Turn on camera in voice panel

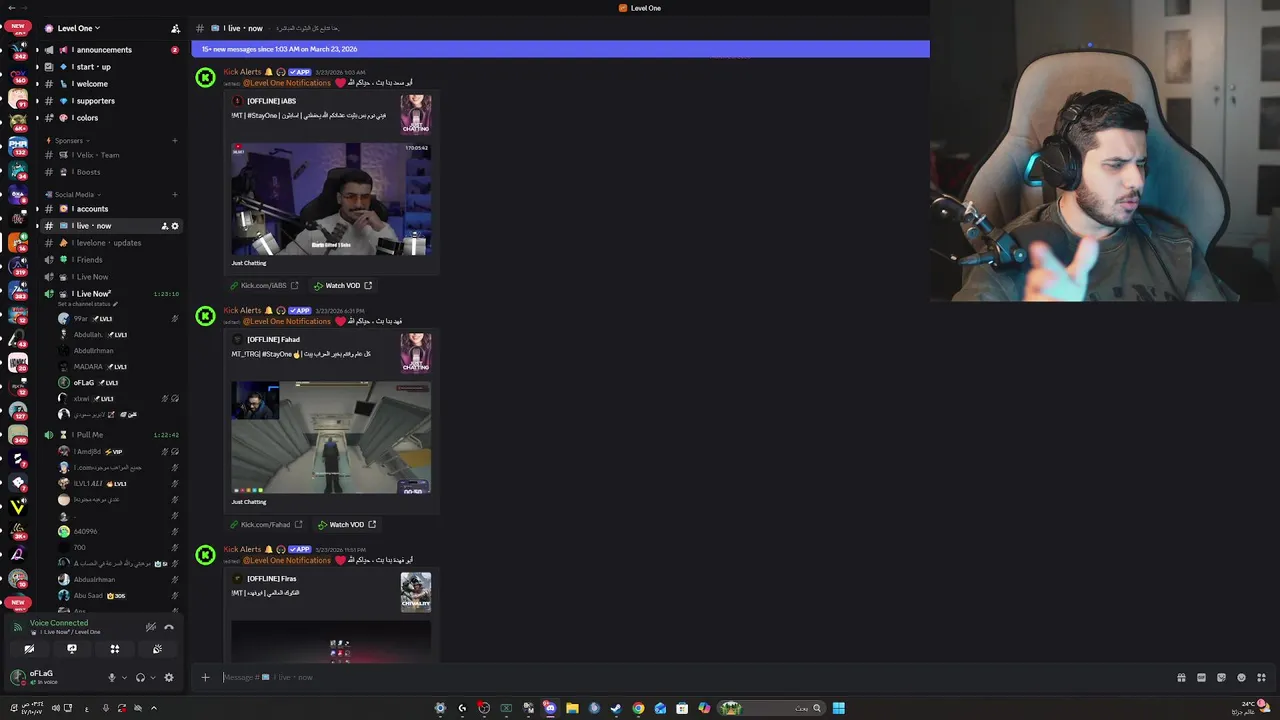29,649
